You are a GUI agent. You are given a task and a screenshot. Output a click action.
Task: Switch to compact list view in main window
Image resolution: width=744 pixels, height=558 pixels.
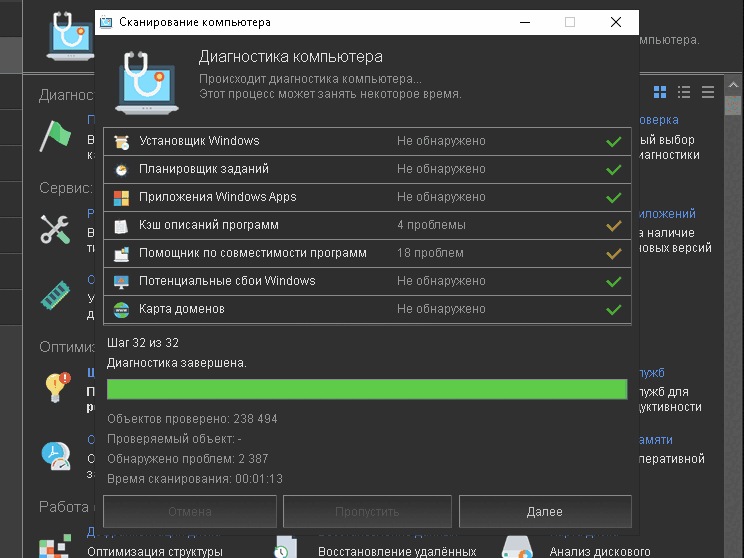tap(708, 92)
